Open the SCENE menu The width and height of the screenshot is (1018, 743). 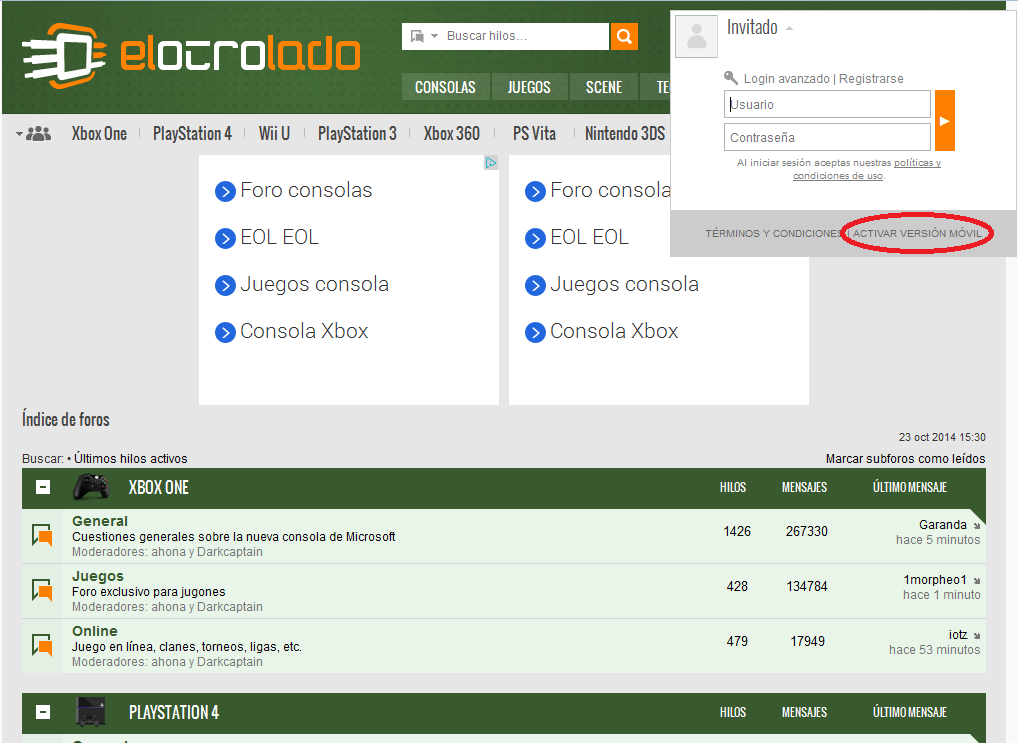(x=604, y=87)
